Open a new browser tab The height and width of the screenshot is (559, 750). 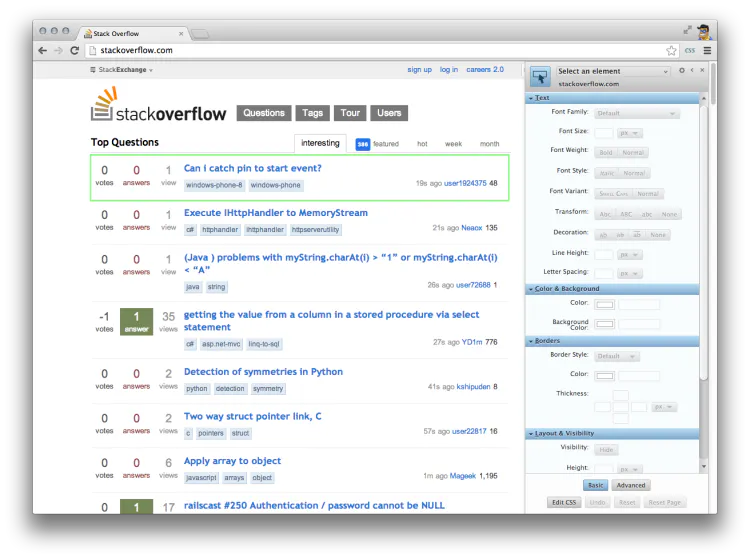[200, 34]
